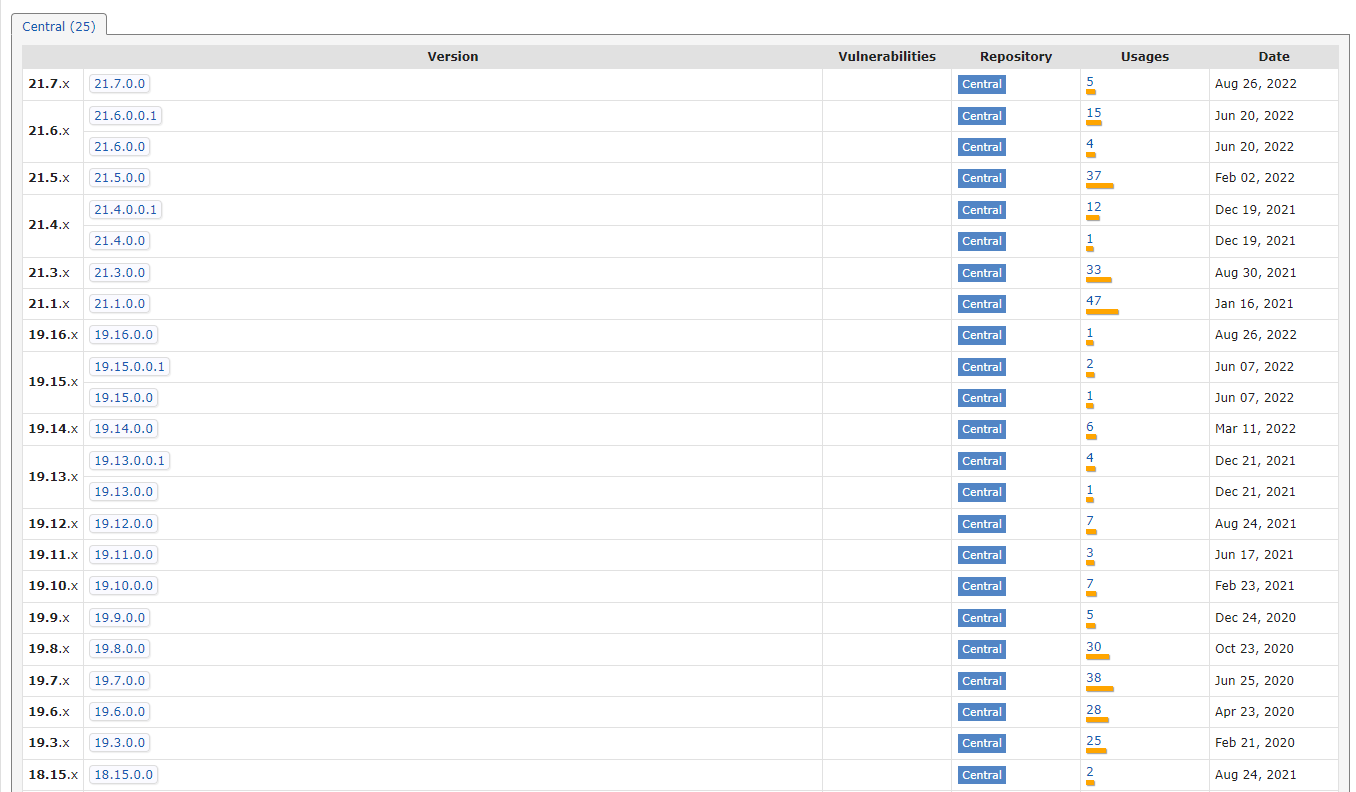Open version 18.15.0.0 link

point(124,775)
